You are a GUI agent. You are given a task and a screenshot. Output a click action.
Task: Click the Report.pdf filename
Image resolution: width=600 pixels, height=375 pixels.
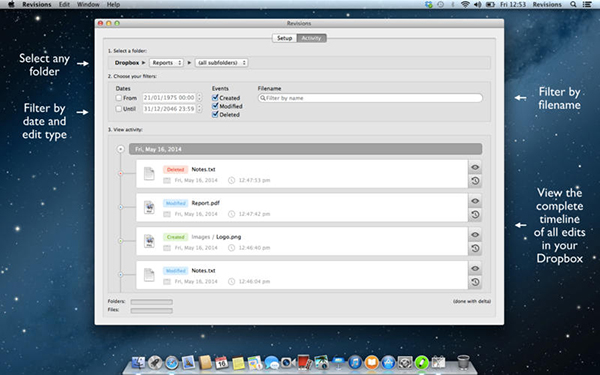205,203
